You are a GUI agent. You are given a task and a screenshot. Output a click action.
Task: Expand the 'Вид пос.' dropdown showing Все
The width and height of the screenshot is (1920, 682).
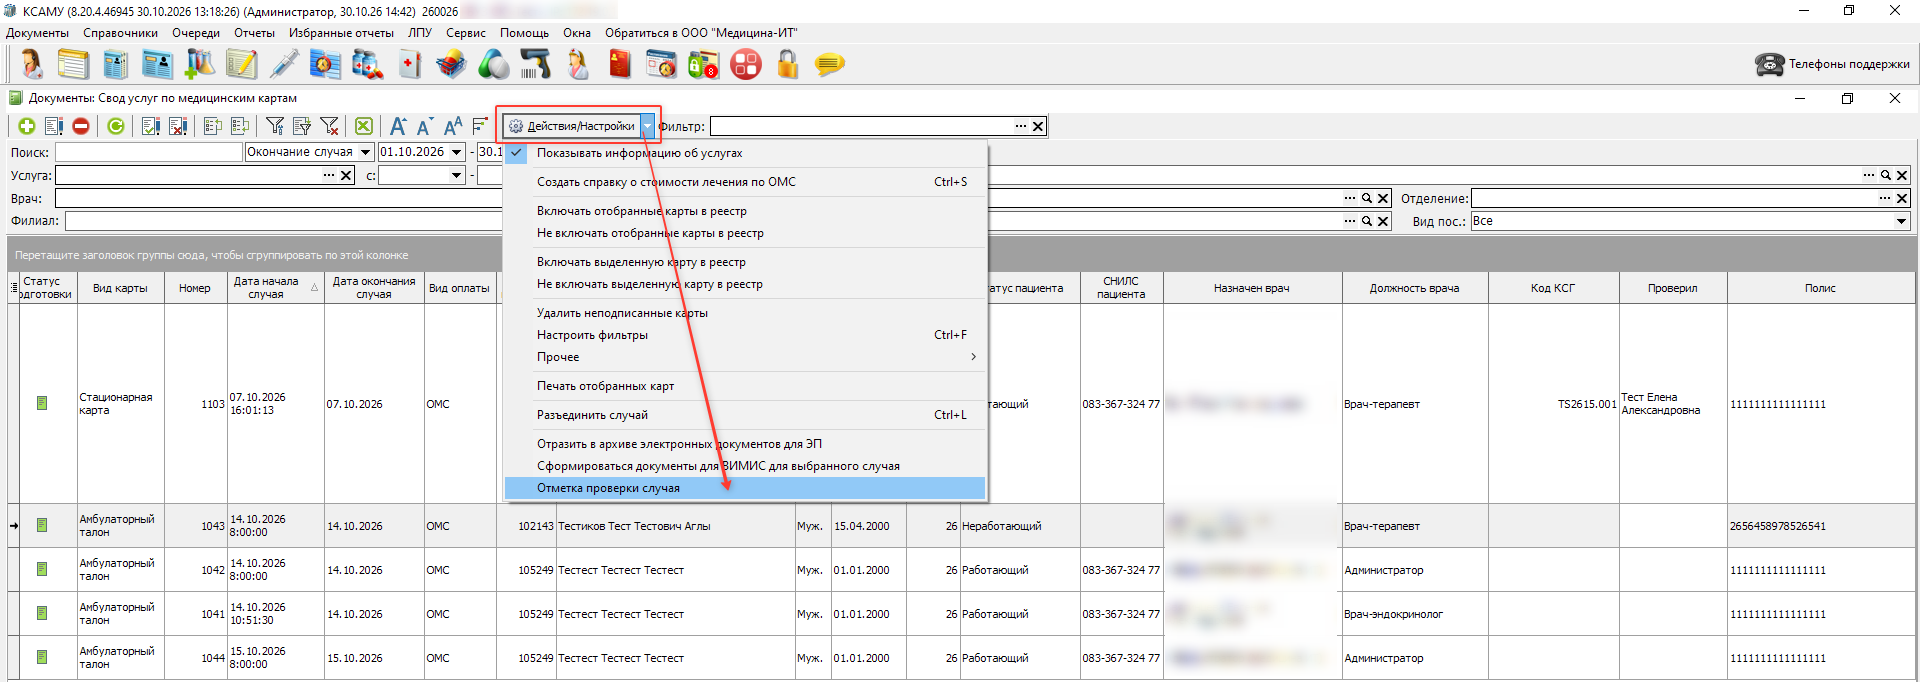click(x=1901, y=221)
